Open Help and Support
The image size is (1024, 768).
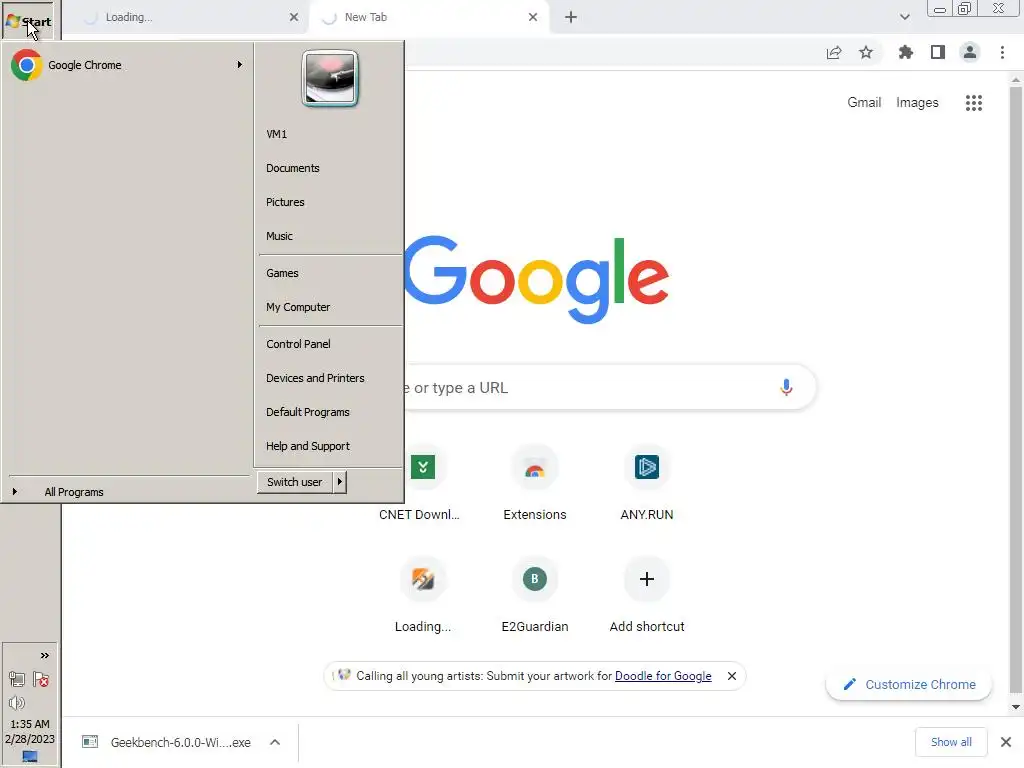tap(308, 446)
